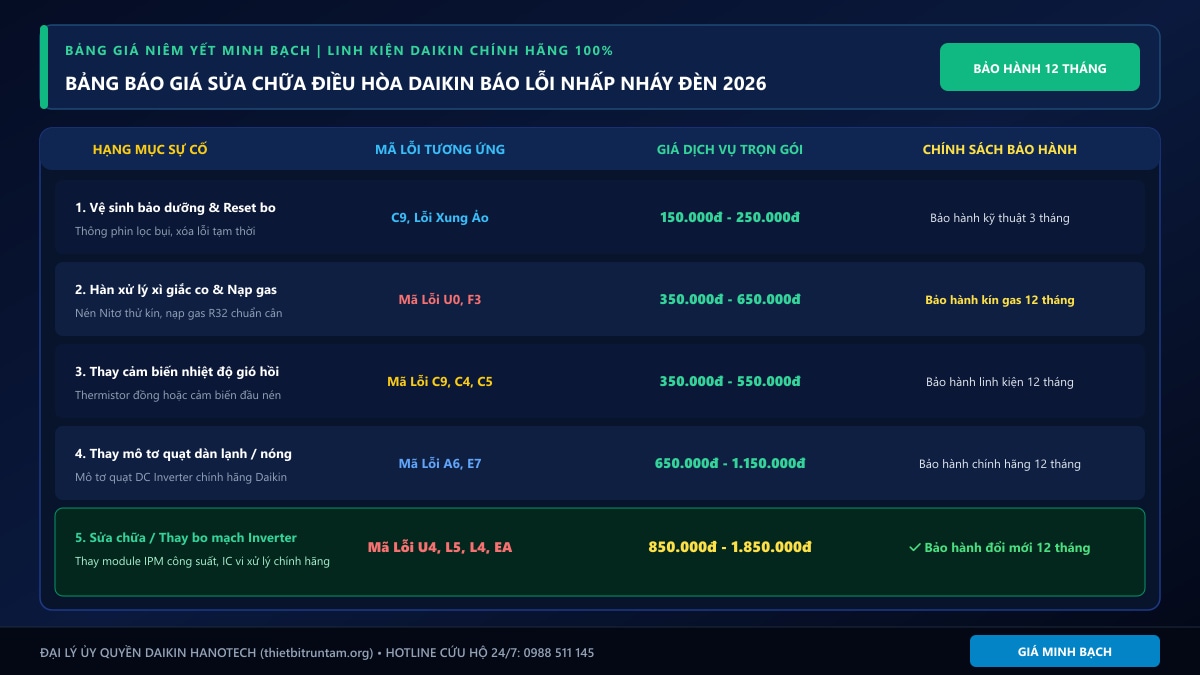Screen dimensions: 1200x675
Task: Click the green BẢO HÀNH 12 THÁNG button
Action: (1040, 67)
